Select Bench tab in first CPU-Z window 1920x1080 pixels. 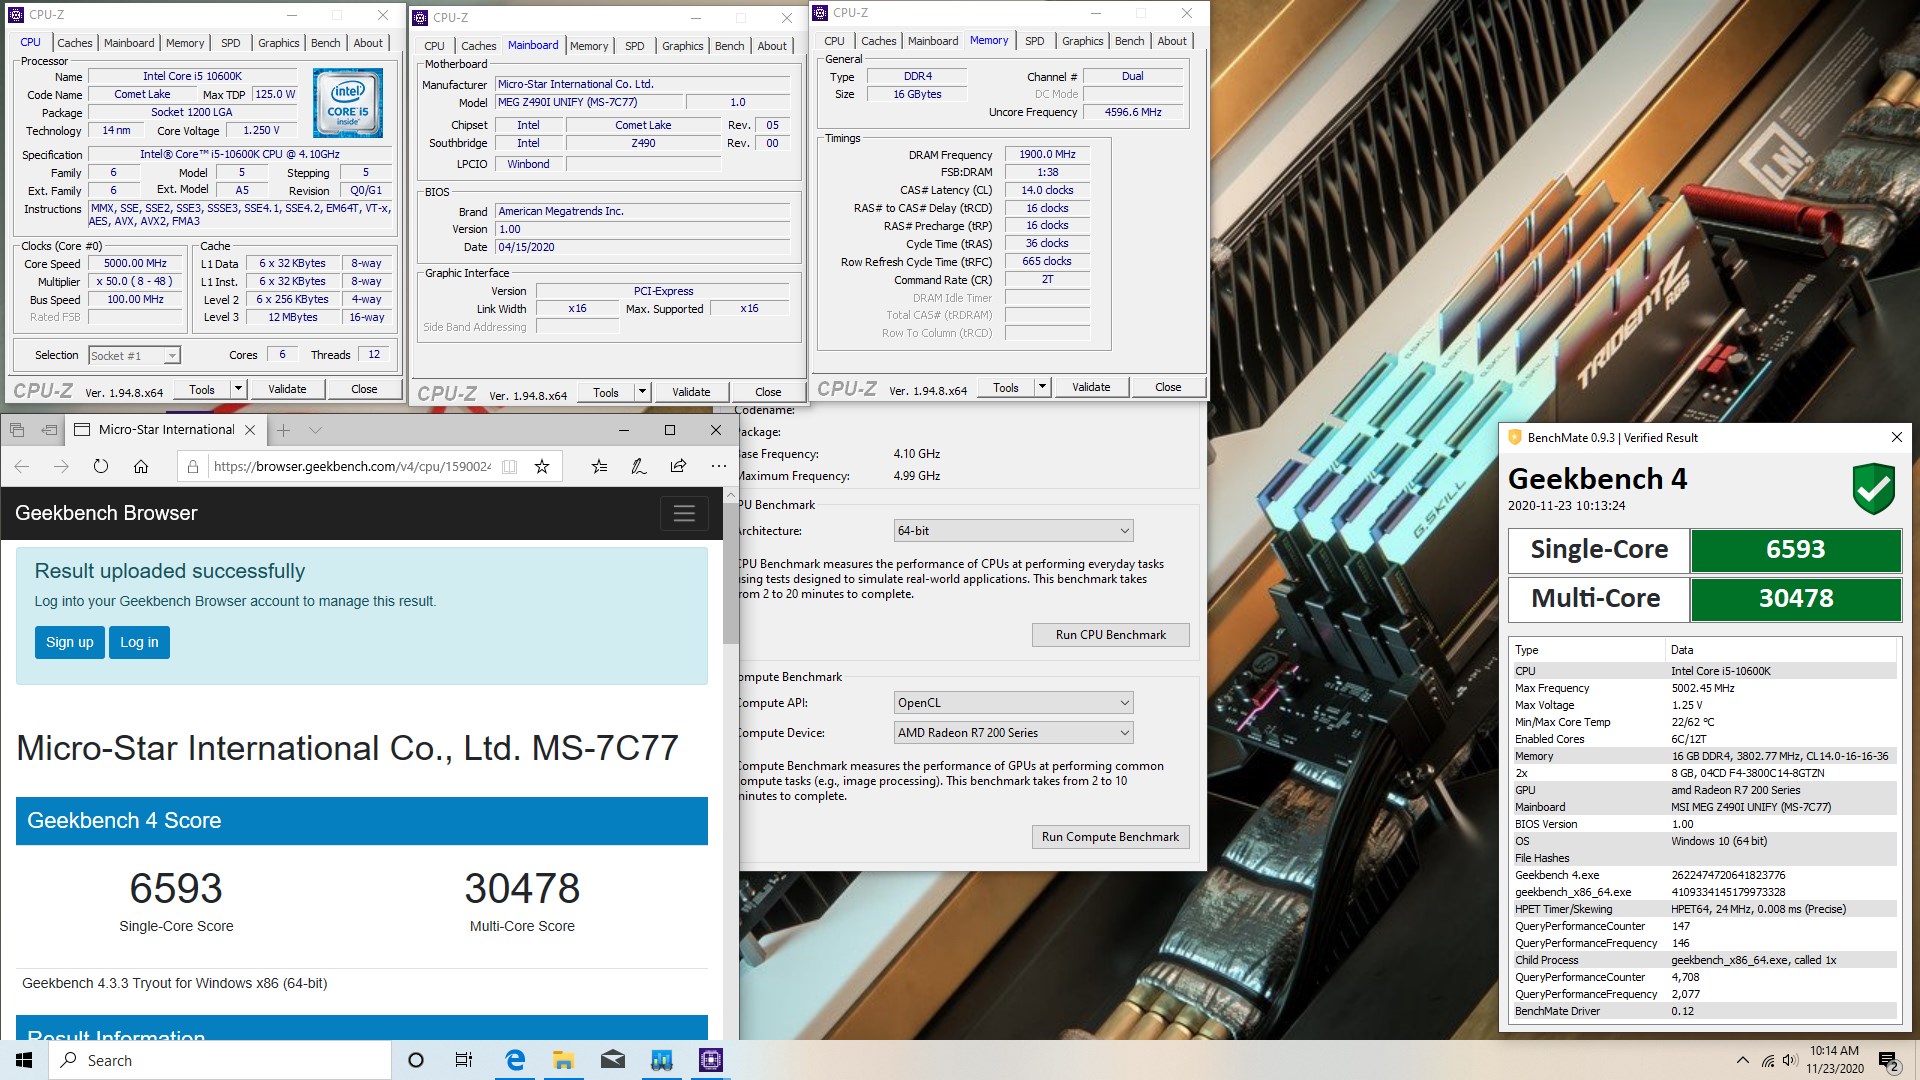(x=325, y=43)
